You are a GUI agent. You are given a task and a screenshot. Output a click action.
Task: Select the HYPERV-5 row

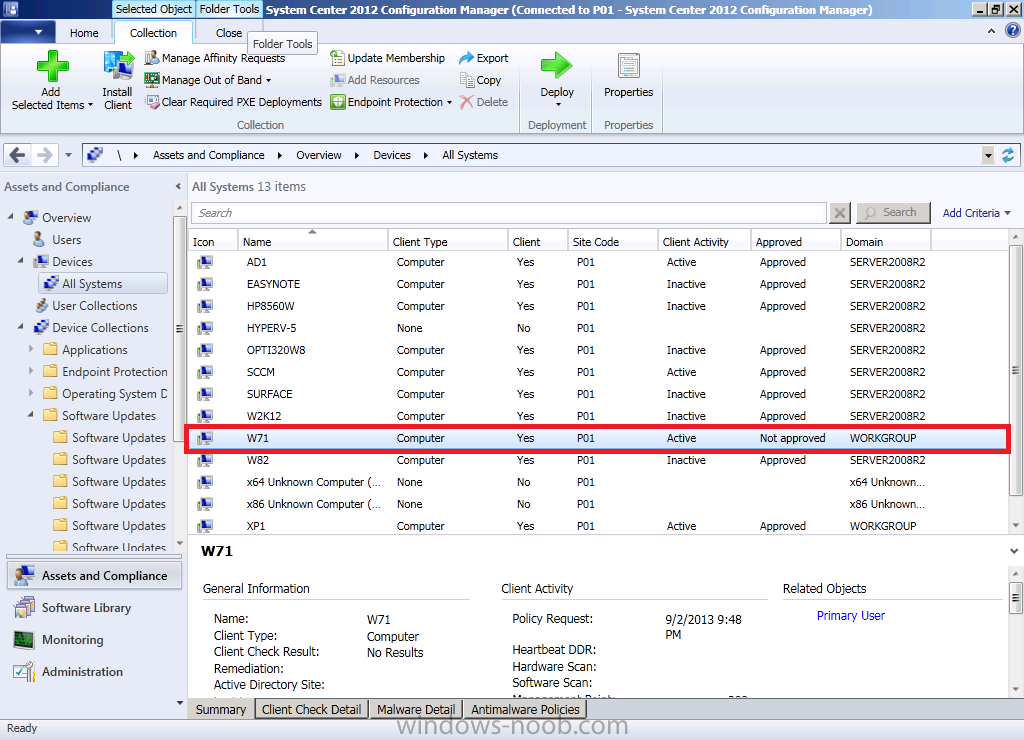click(599, 328)
